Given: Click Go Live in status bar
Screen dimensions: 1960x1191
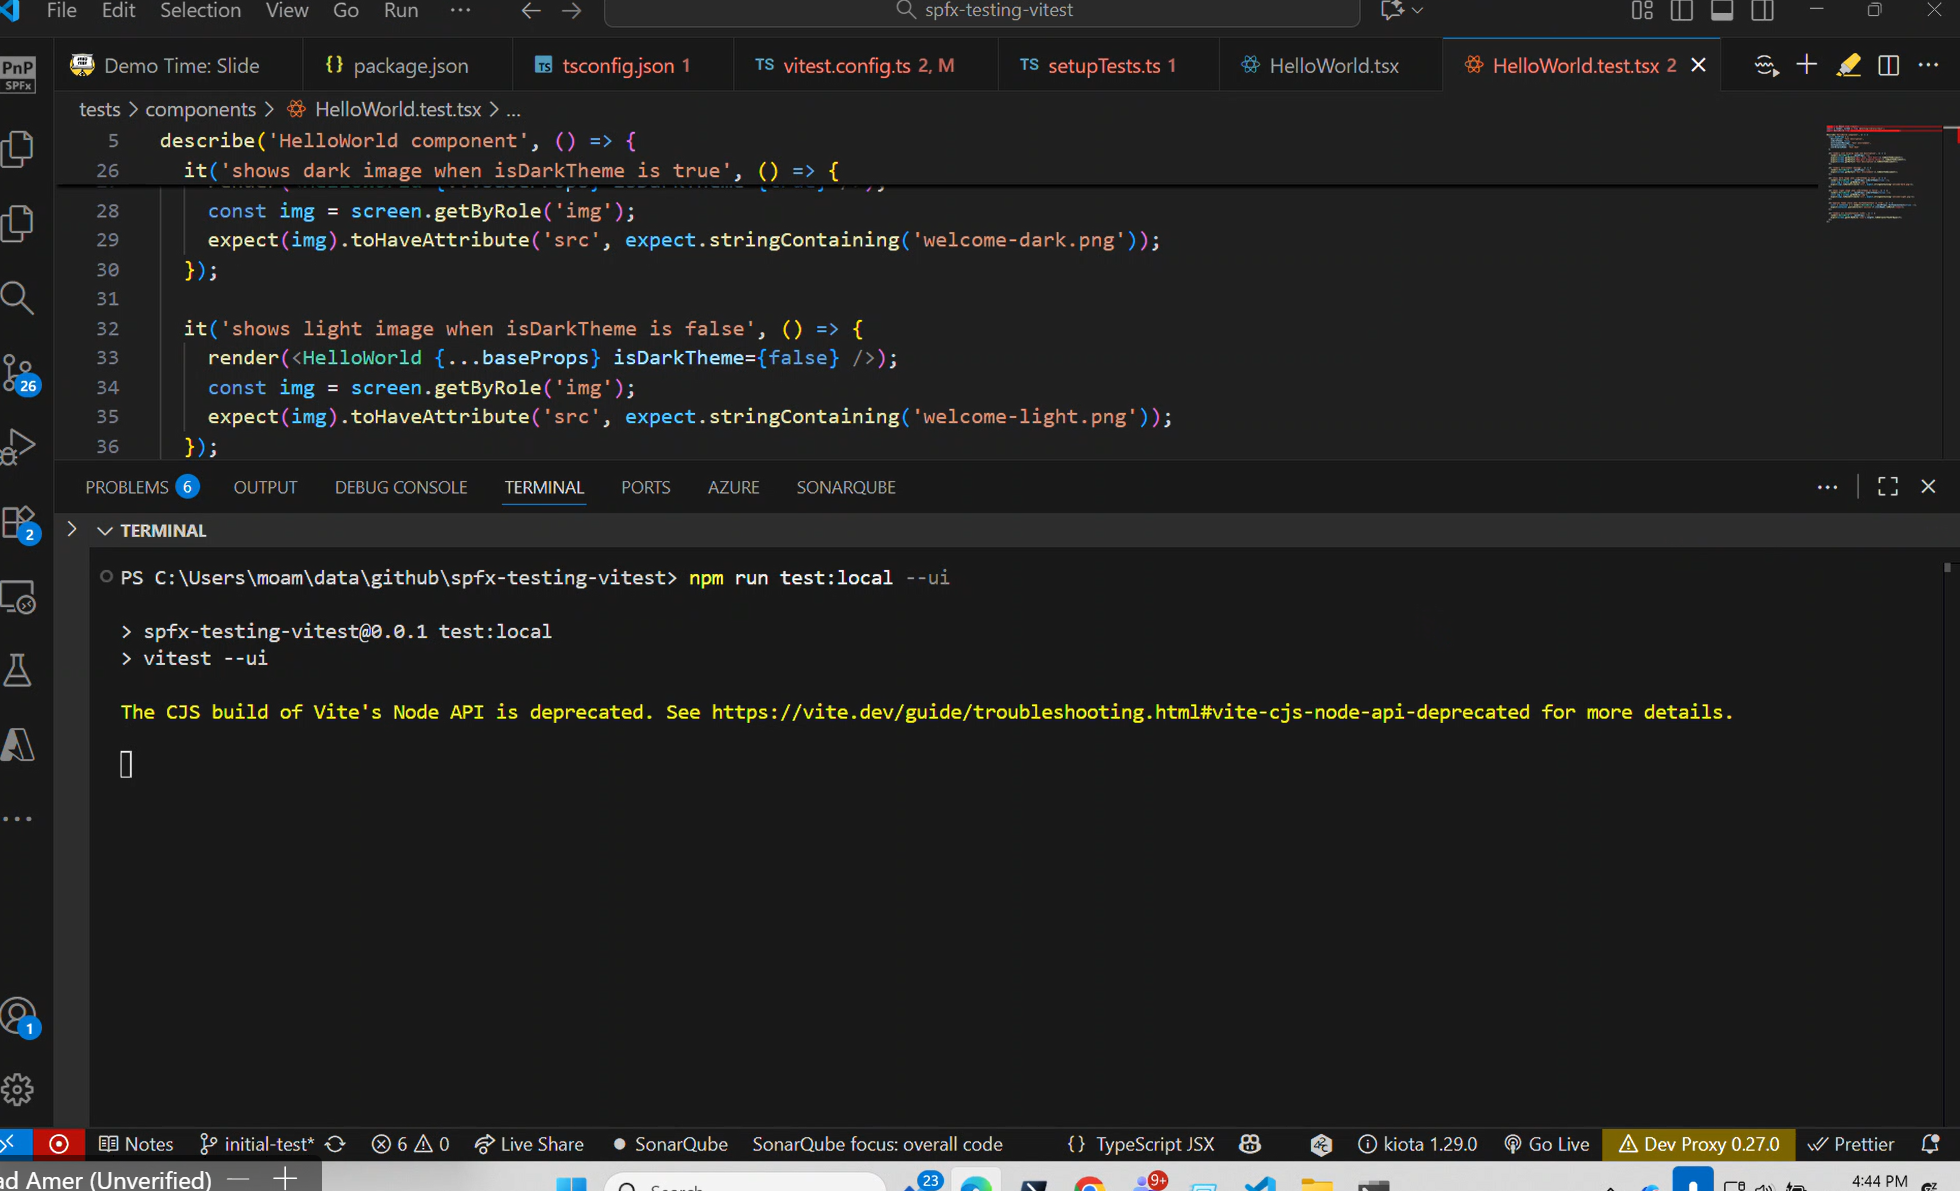Looking at the screenshot, I should coord(1547,1144).
